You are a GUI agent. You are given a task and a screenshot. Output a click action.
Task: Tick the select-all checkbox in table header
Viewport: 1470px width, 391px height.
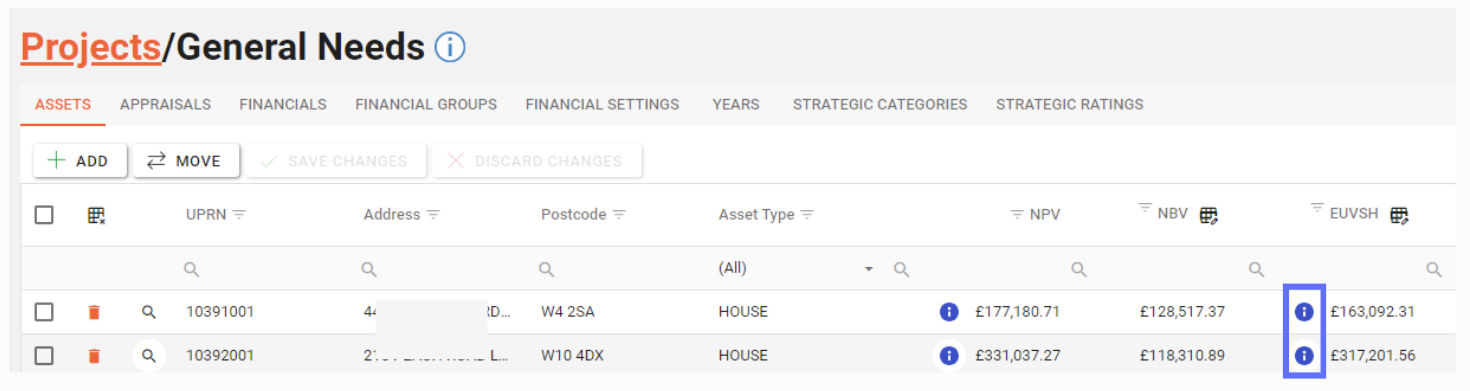(x=44, y=215)
